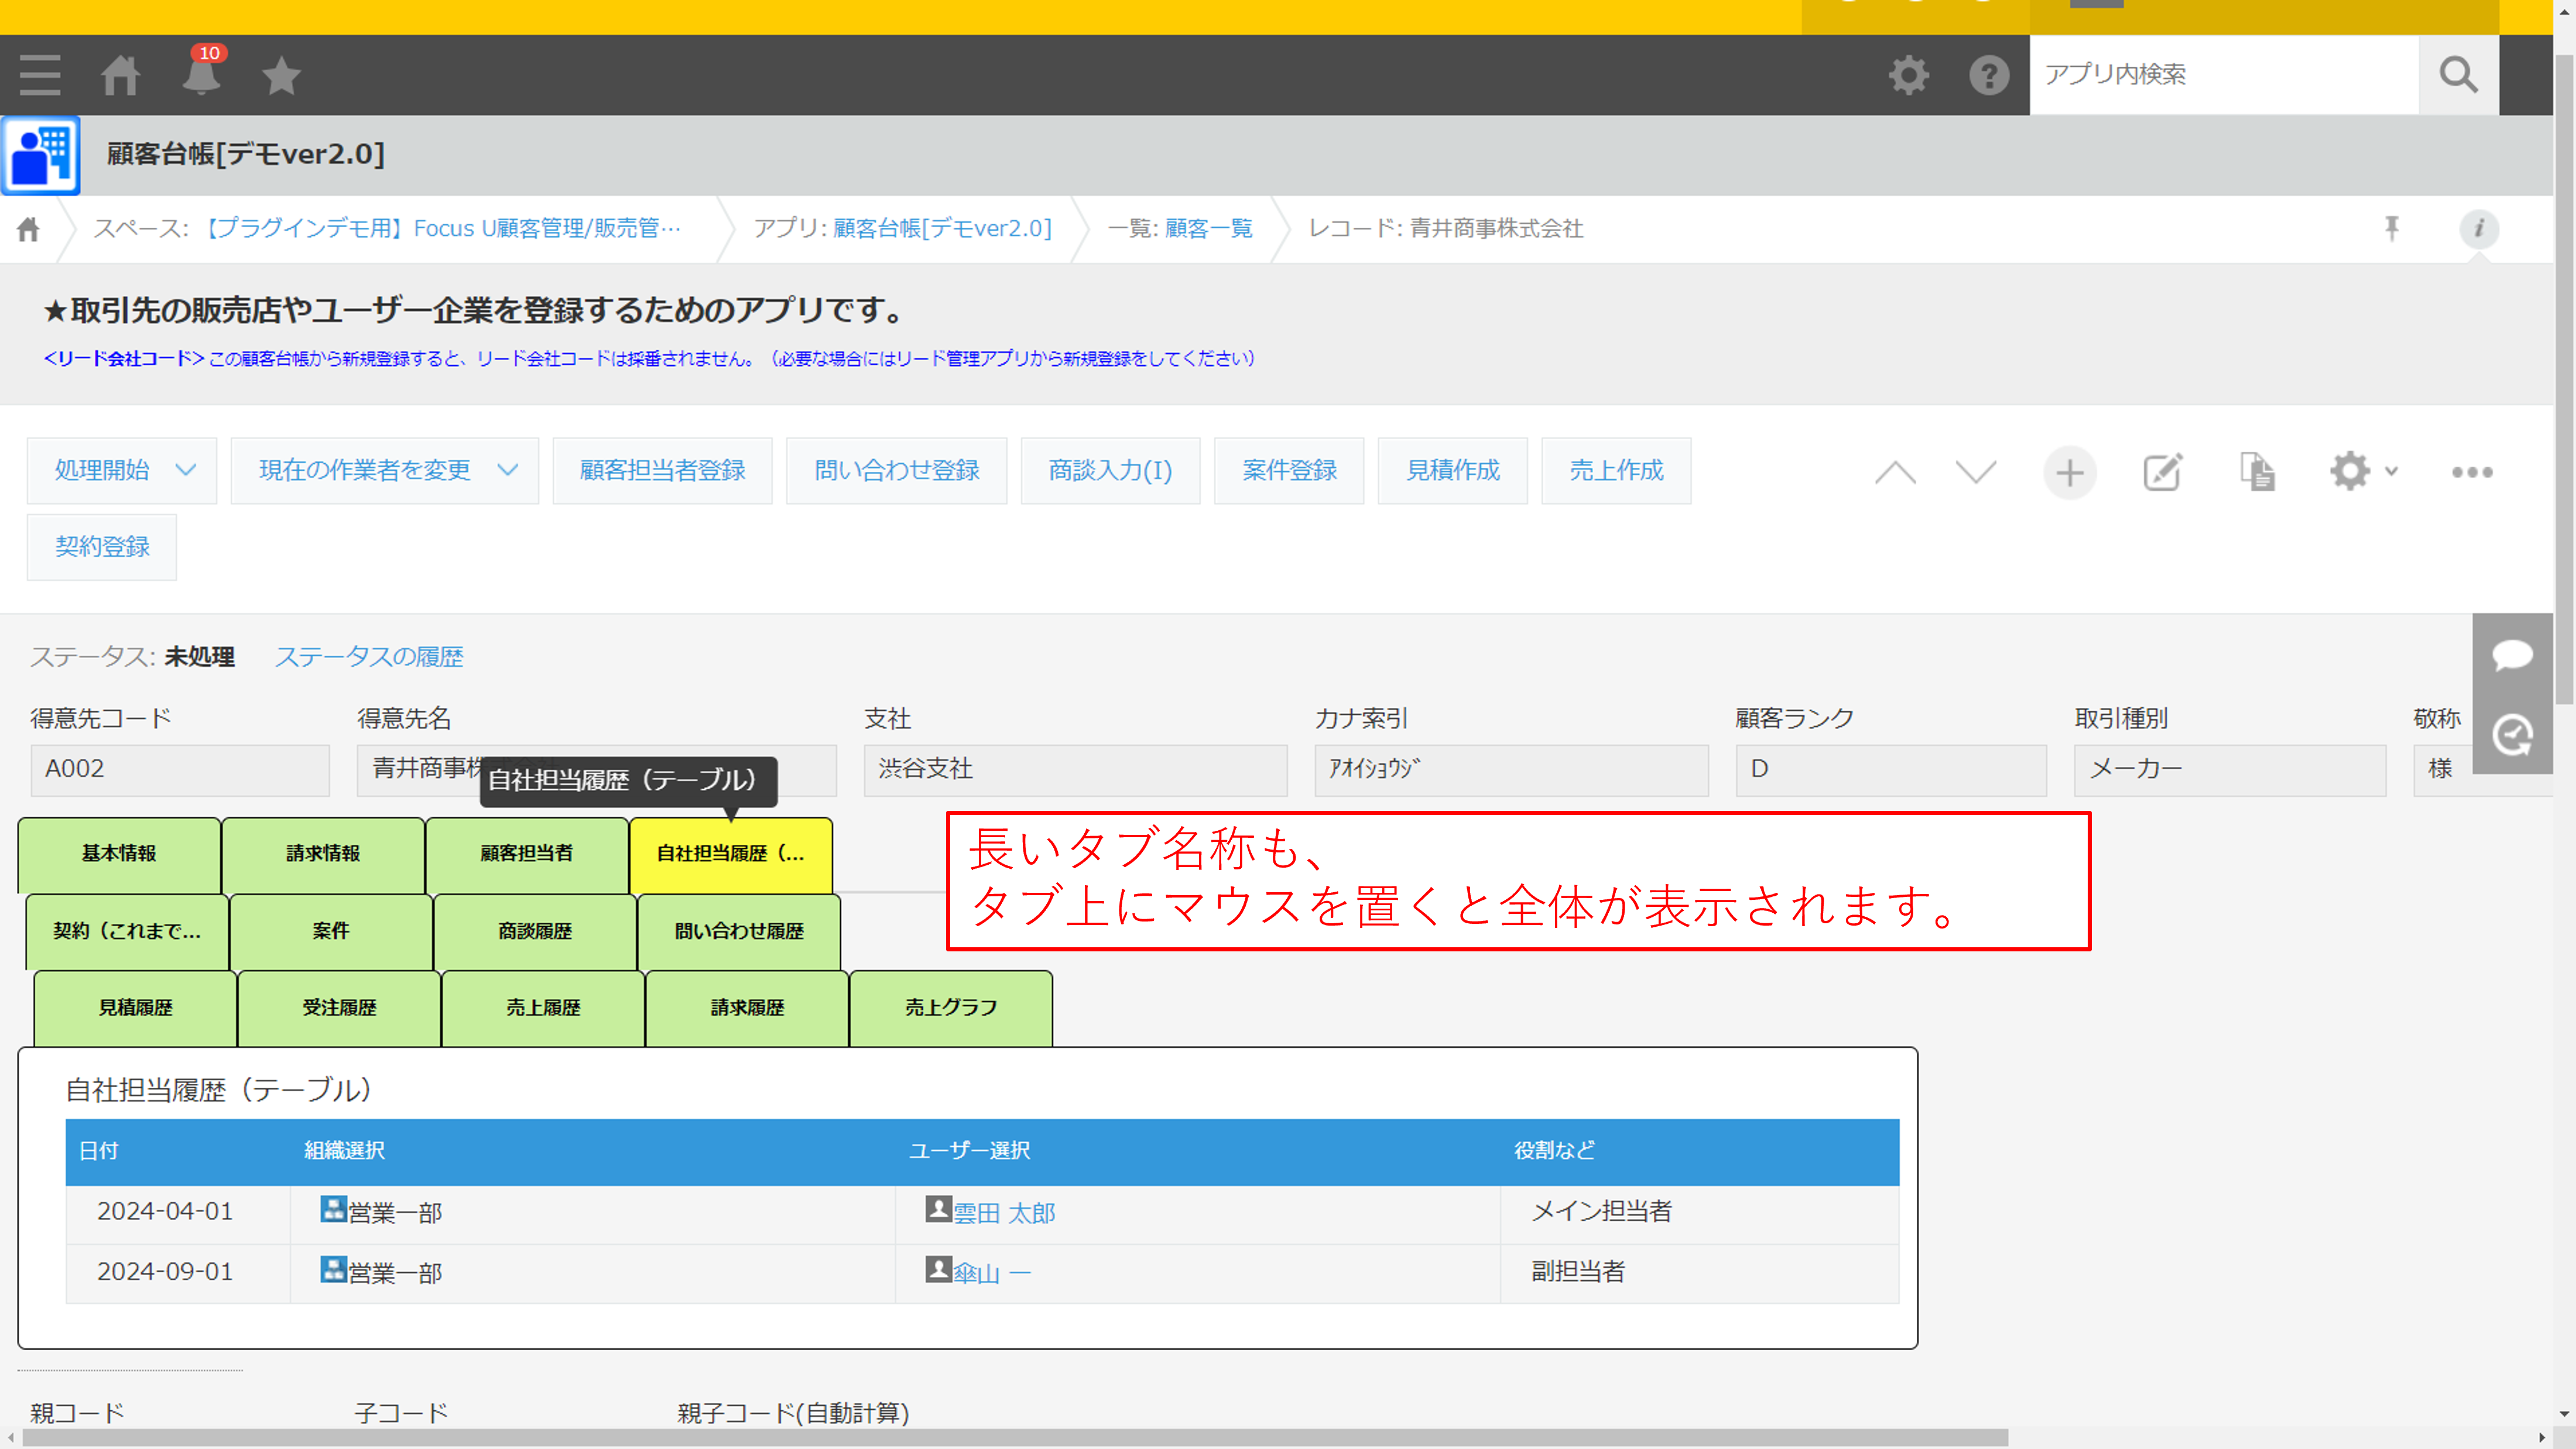This screenshot has width=2576, height=1449.
Task: Open 受注履歴 tab
Action: 339,1008
